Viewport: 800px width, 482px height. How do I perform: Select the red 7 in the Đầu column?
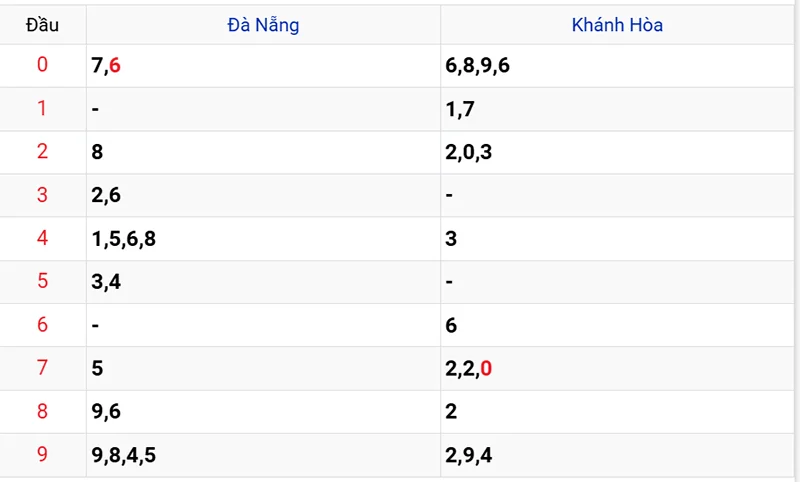click(42, 368)
